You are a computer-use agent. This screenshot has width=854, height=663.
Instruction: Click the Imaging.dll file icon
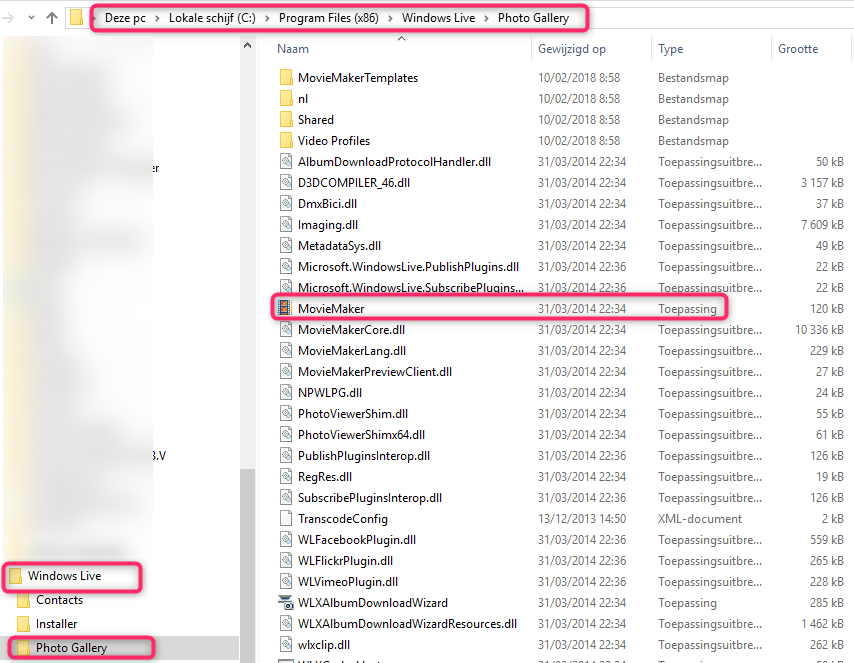(x=286, y=224)
